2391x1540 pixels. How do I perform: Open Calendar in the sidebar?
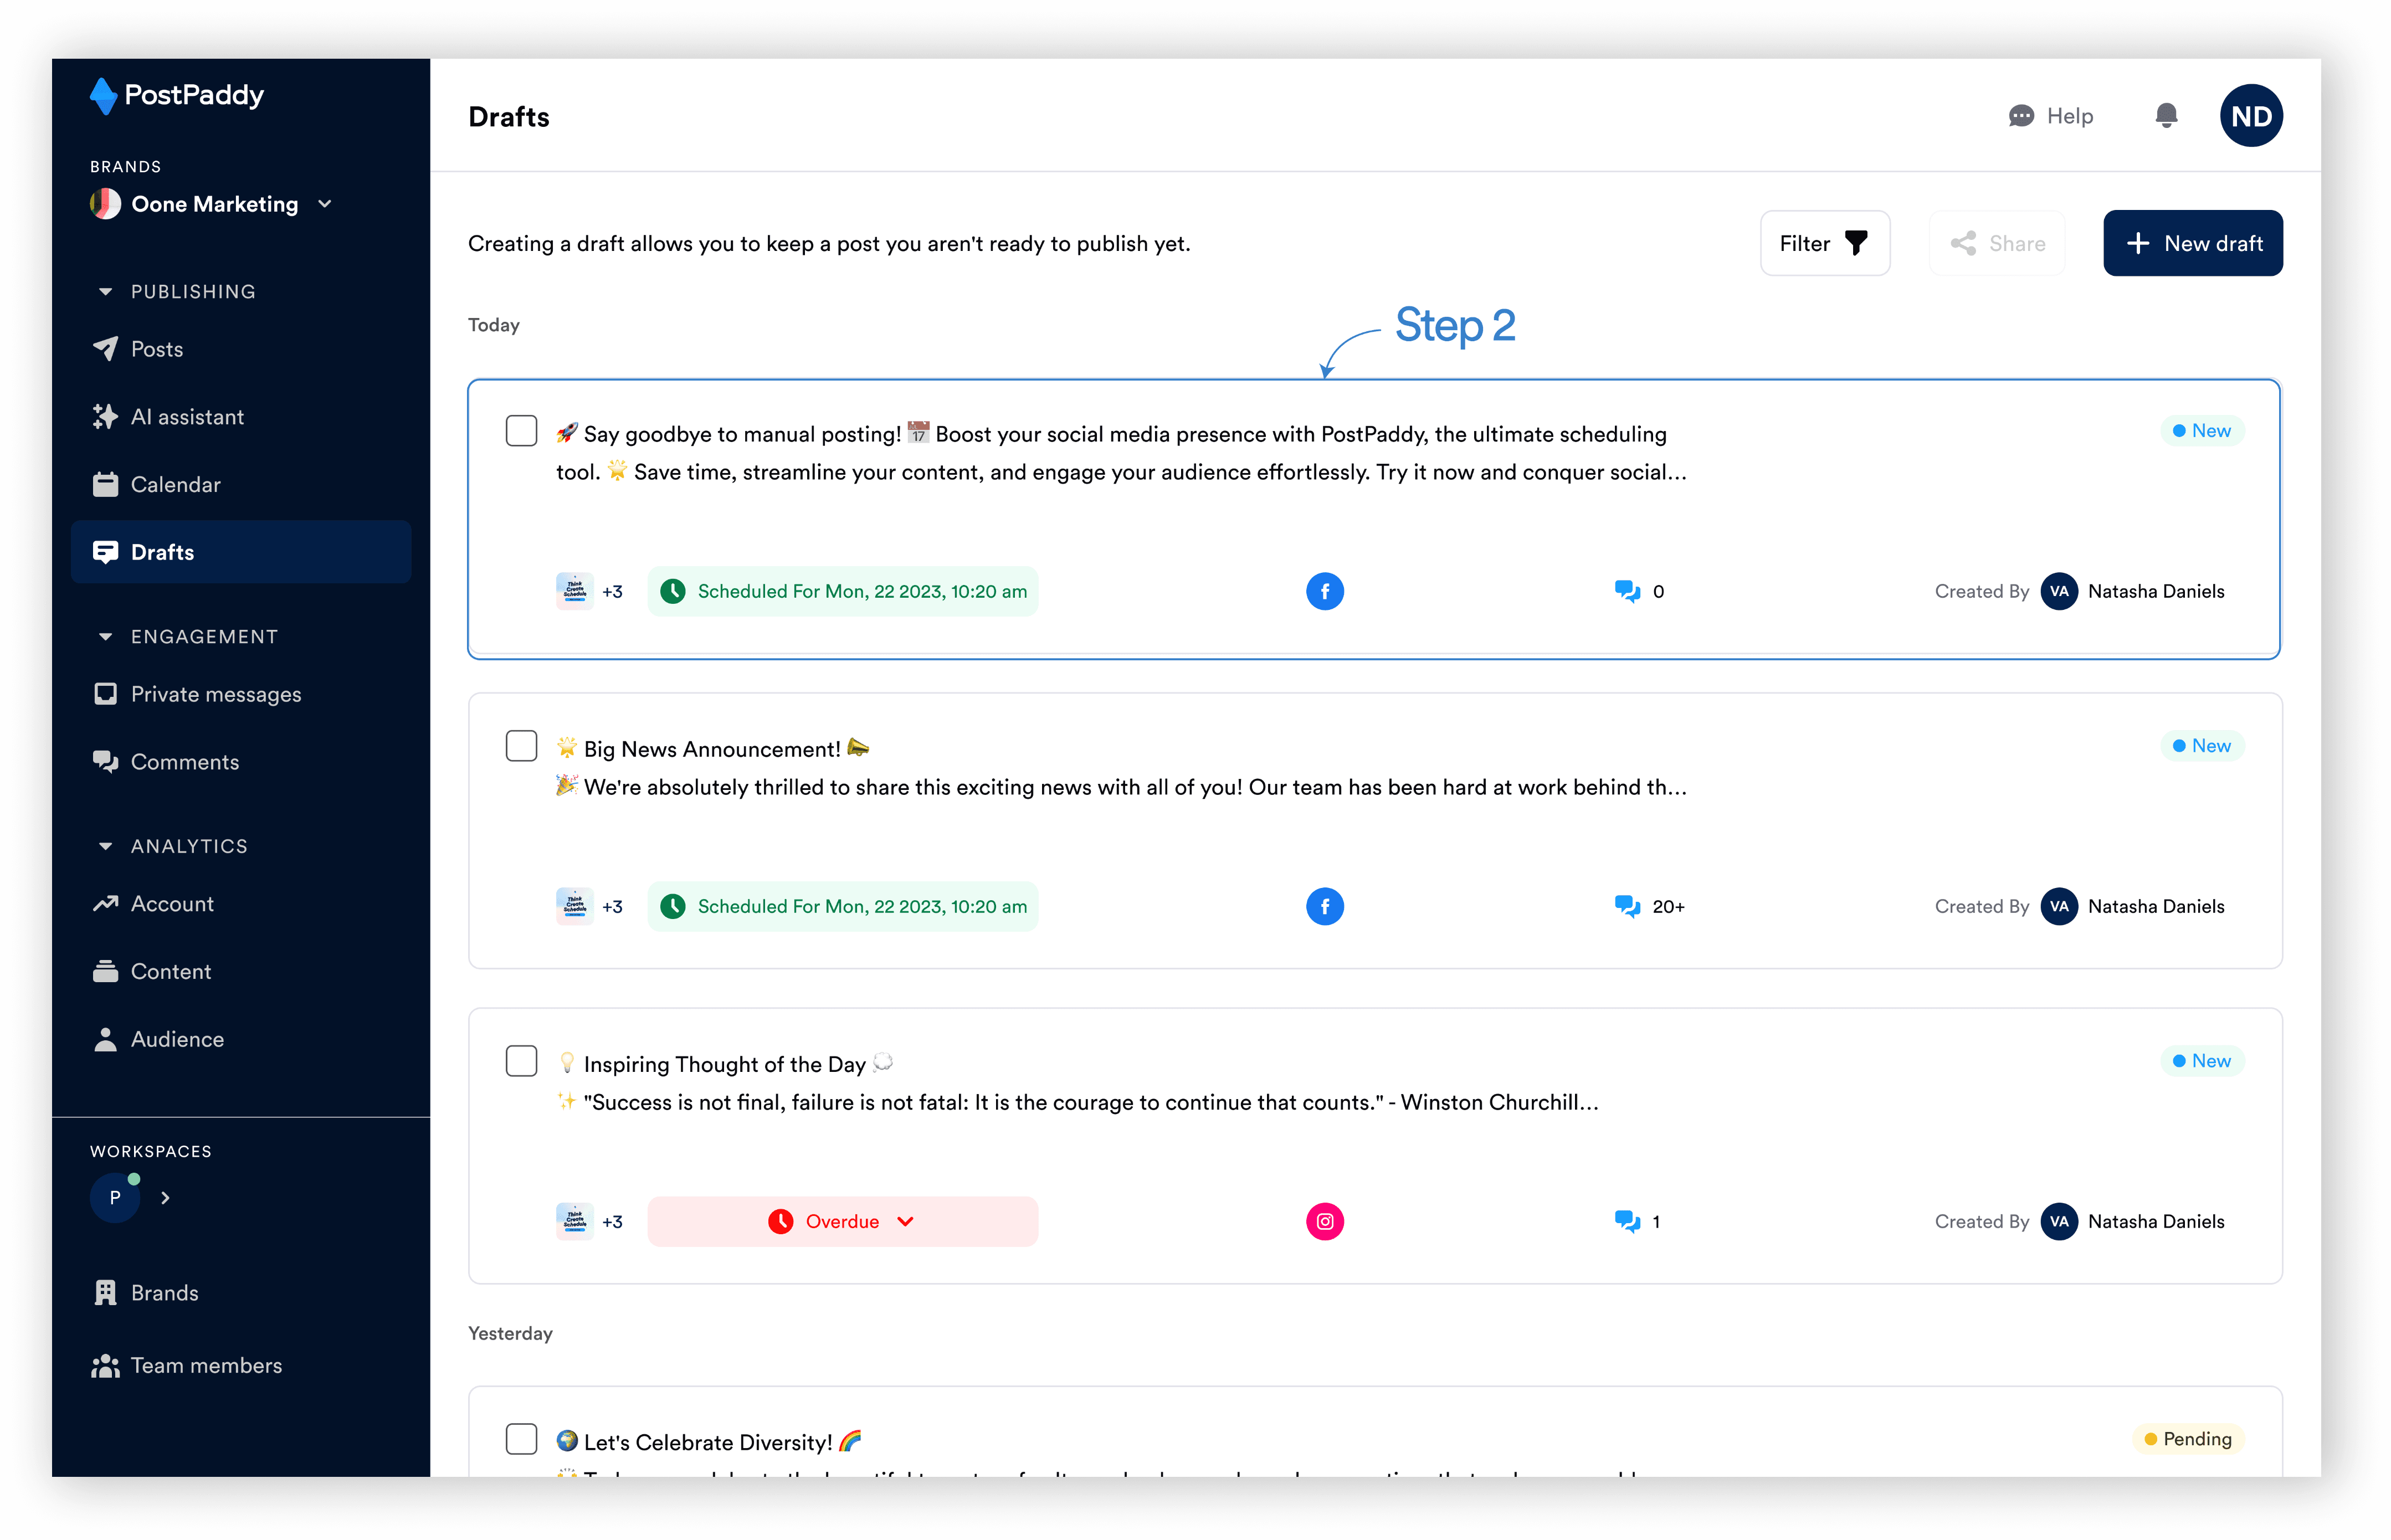[175, 485]
